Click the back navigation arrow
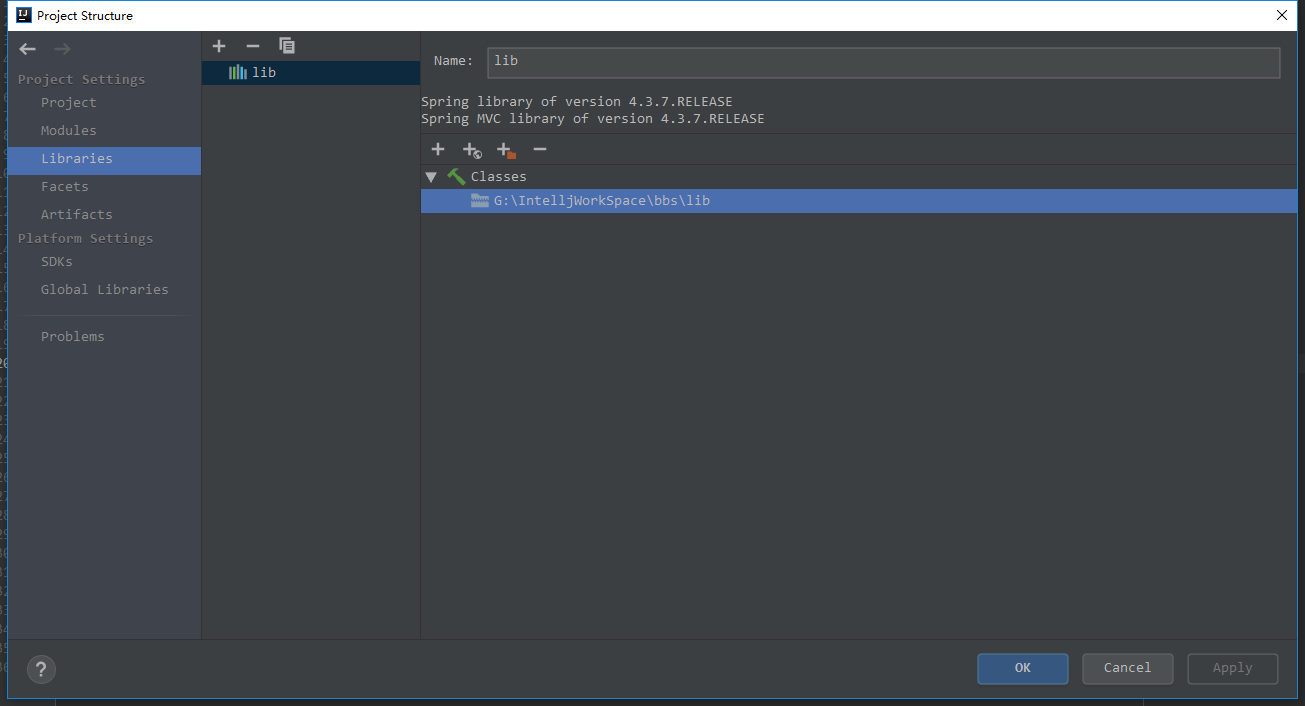Screen dimensions: 1305x706 pyautogui.click(x=28, y=49)
